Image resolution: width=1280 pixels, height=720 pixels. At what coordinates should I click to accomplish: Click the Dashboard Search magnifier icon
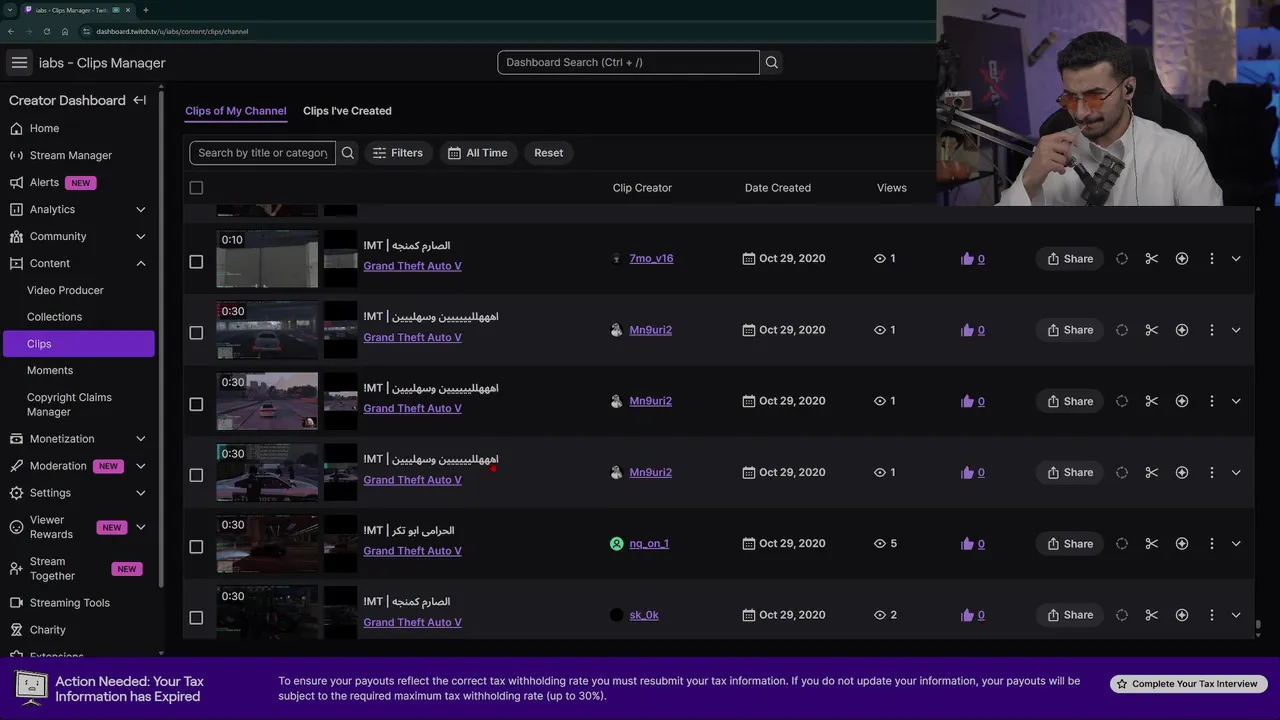(771, 62)
